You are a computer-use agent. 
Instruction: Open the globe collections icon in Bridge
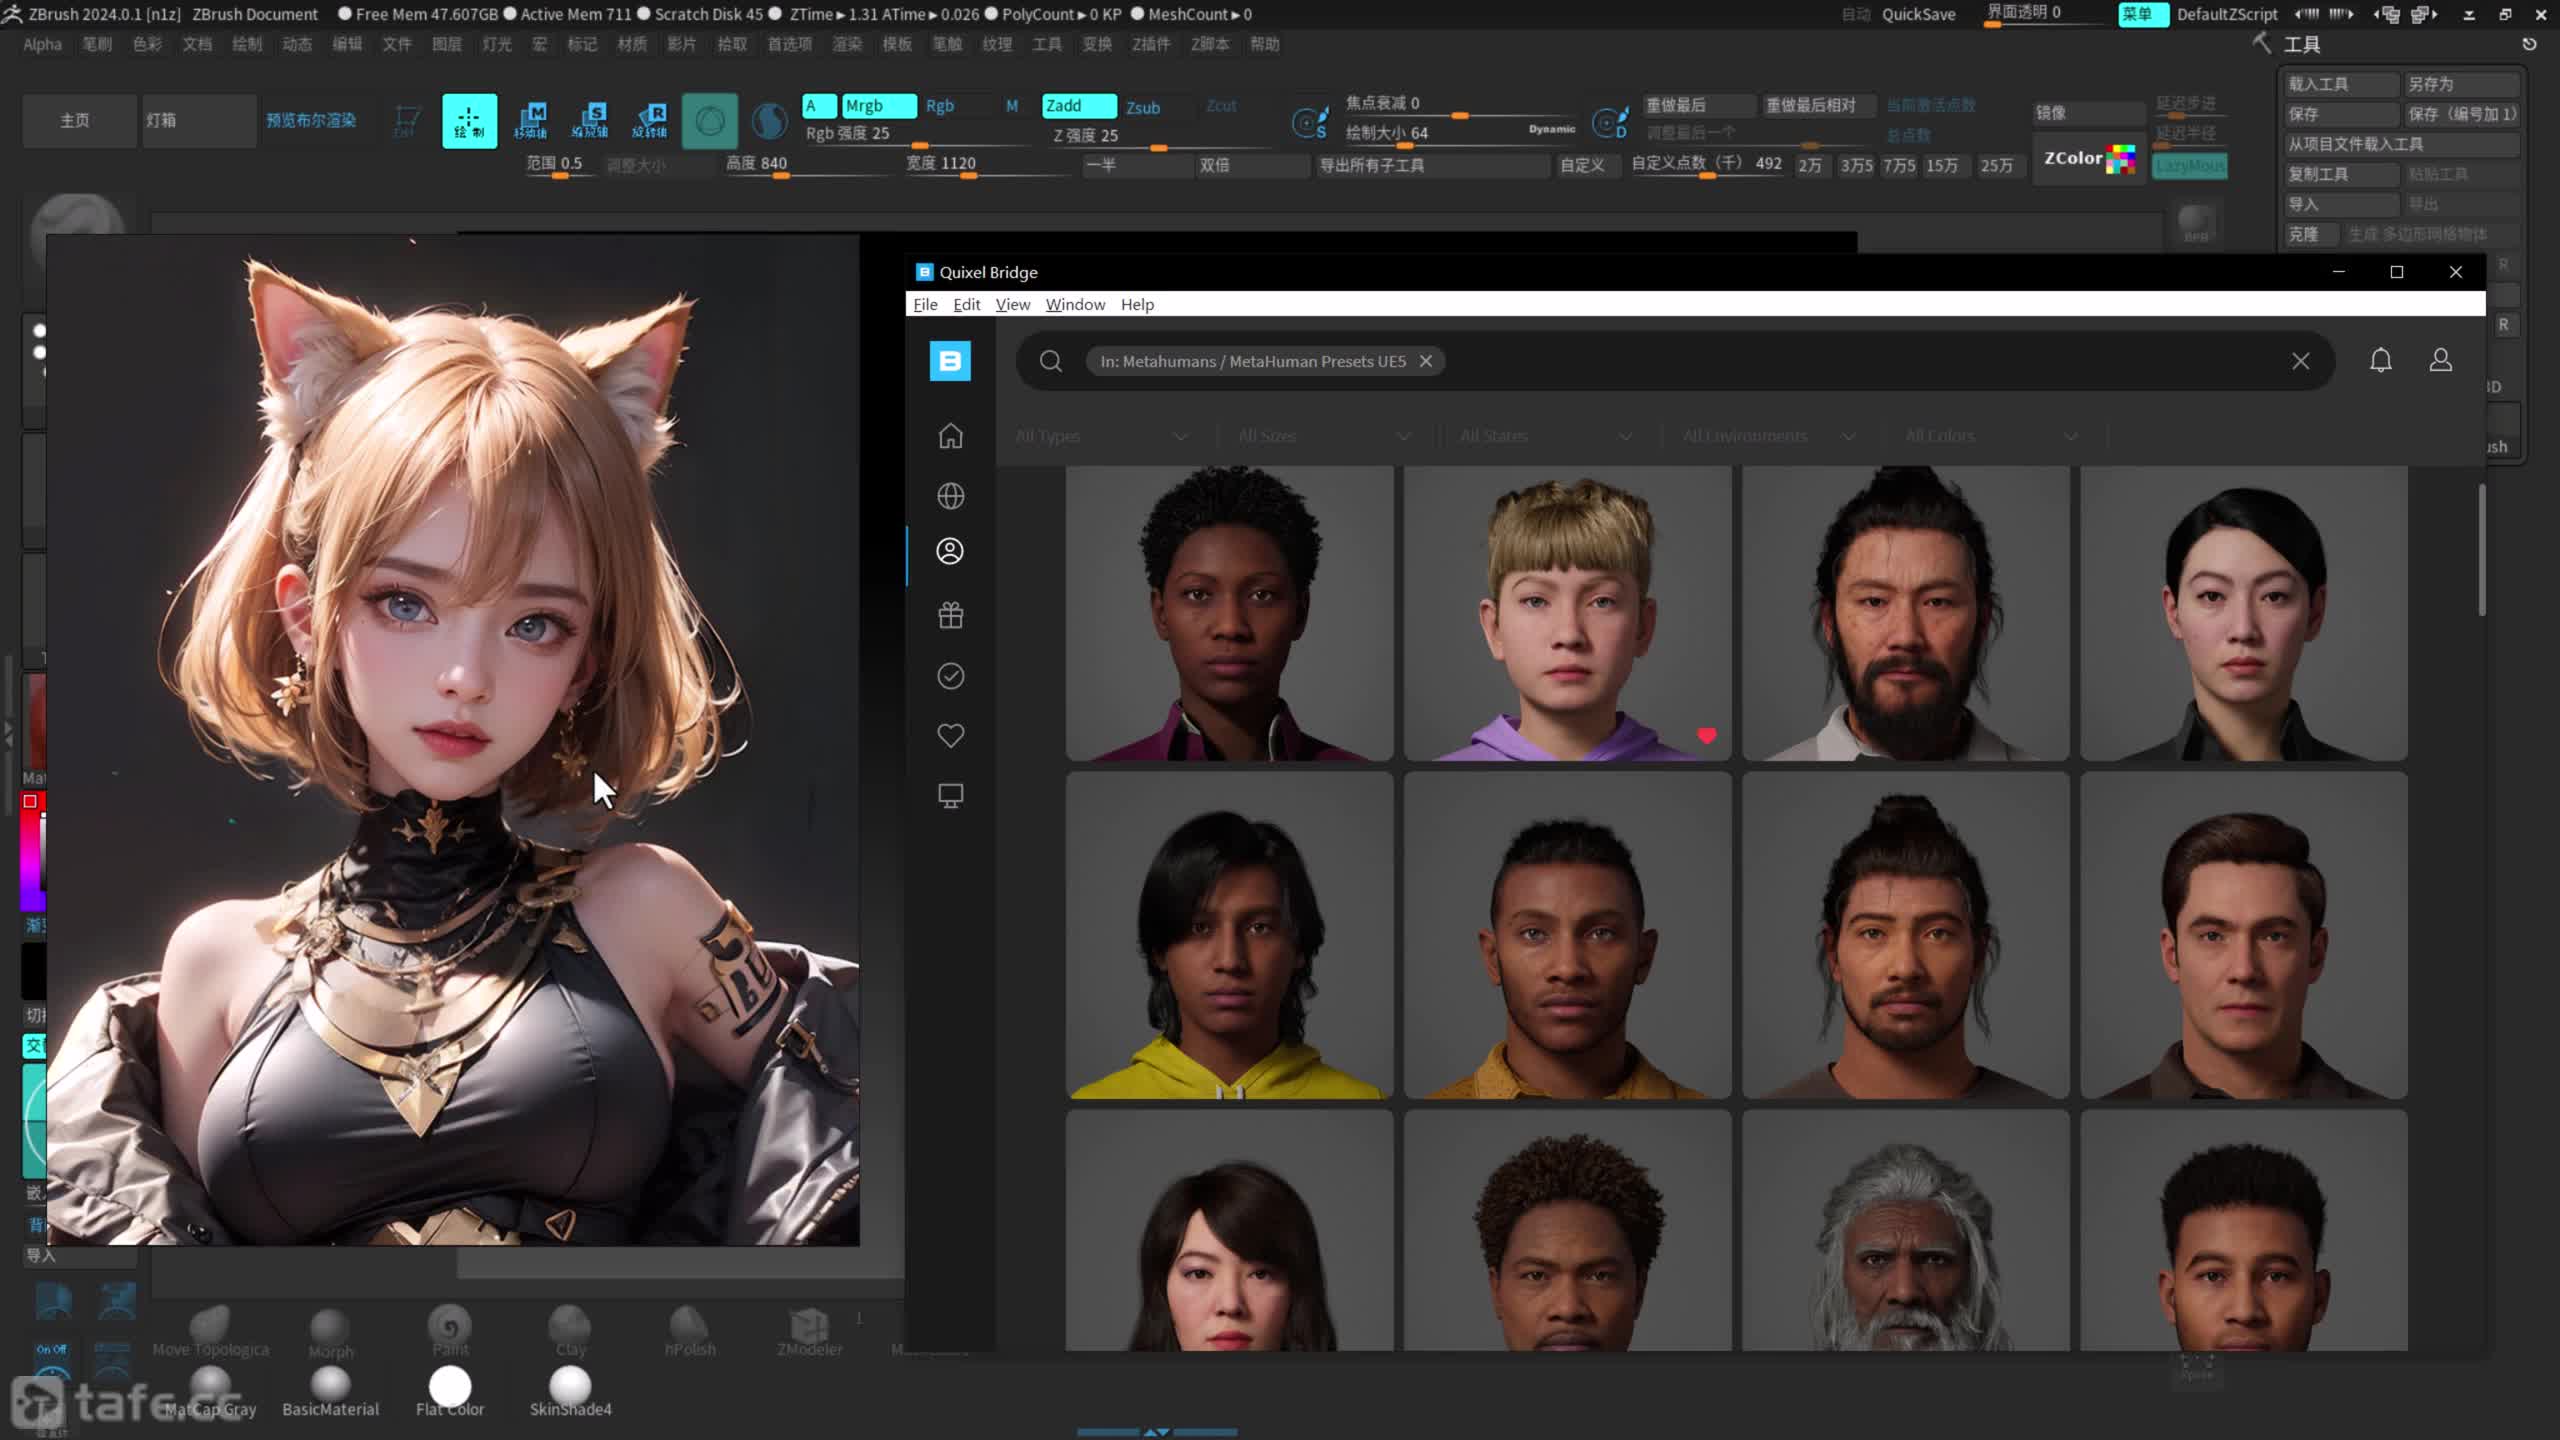950,496
